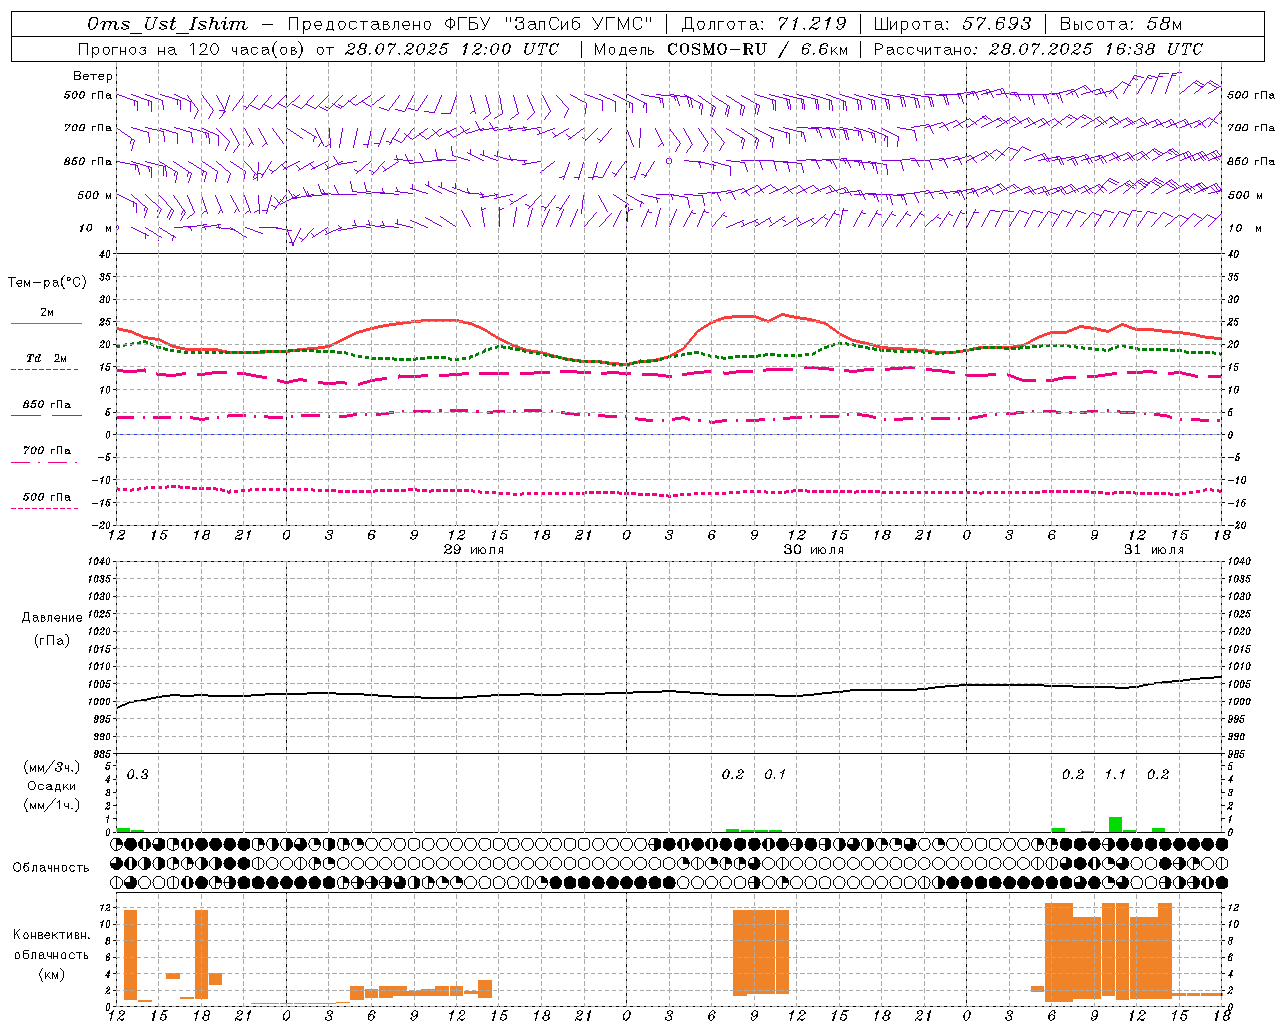This screenshot has width=1280, height=1024.
Task: Click the 'Давление' pressure panel label
Action: [52, 618]
